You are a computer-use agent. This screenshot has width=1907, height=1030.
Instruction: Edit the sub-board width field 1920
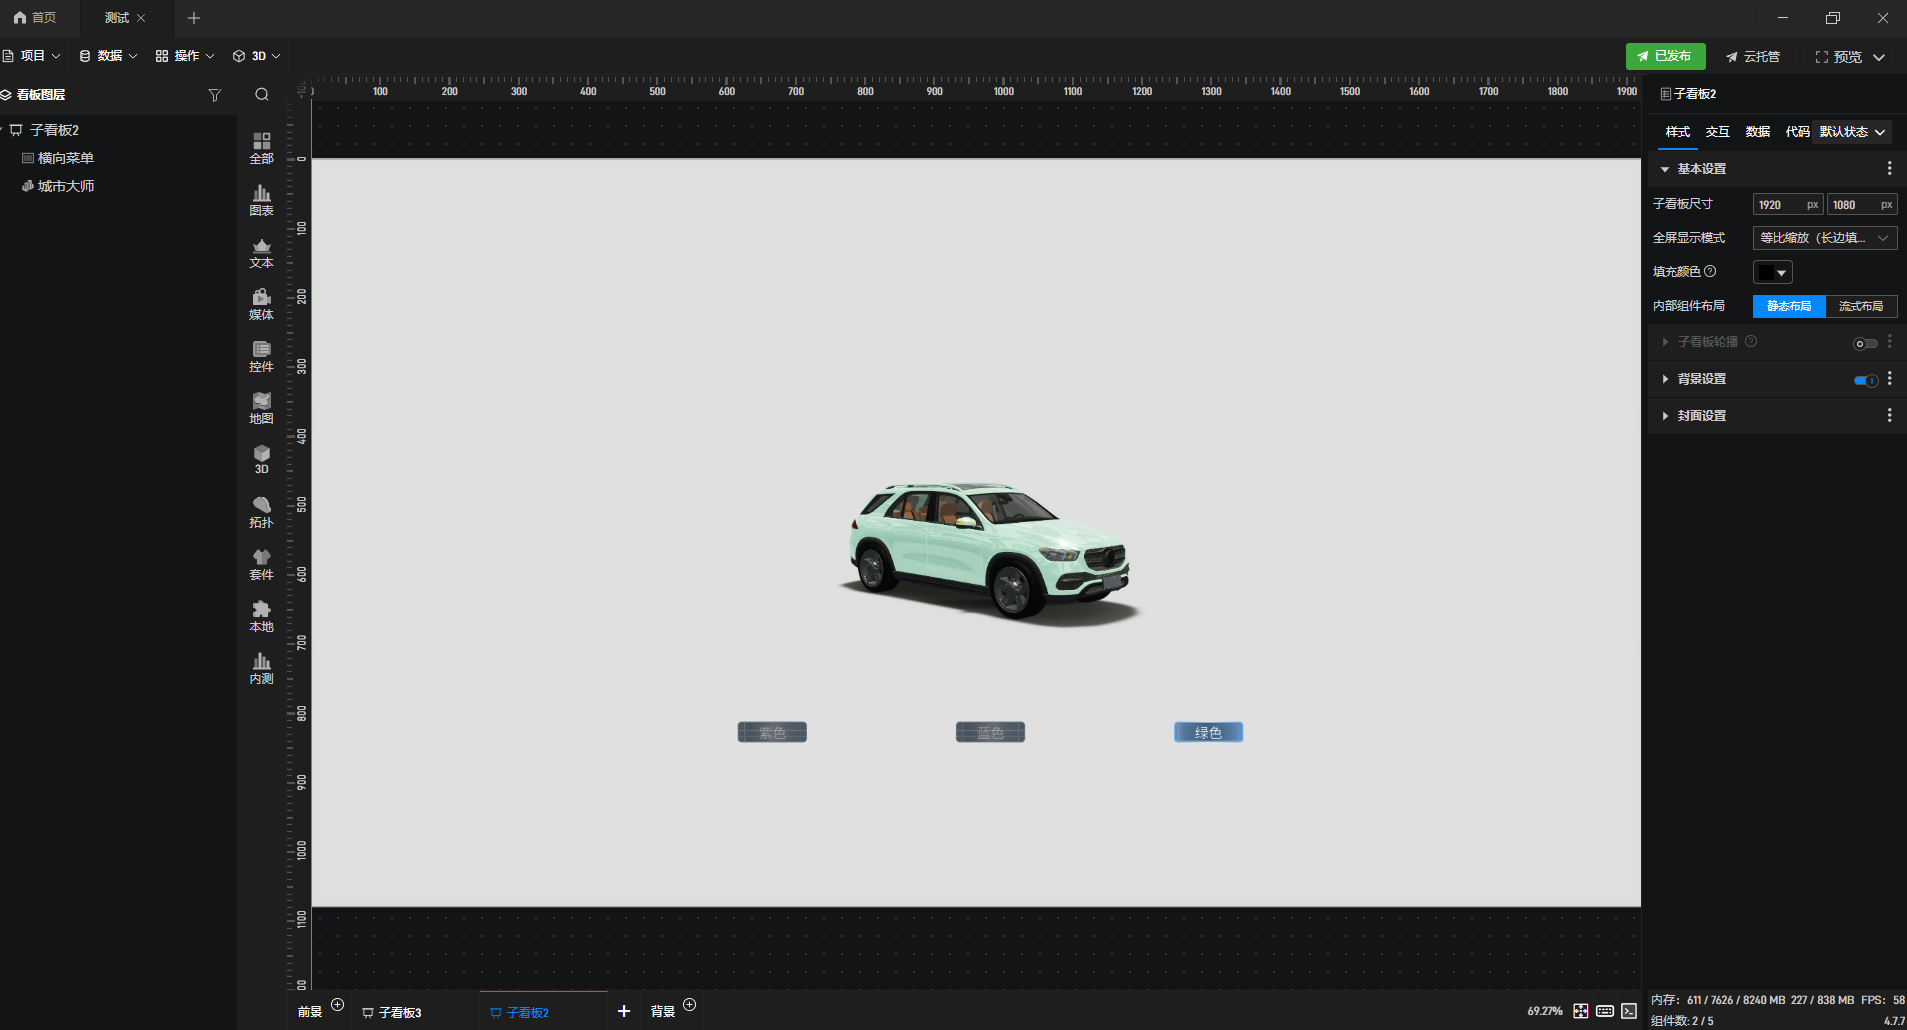[1788, 205]
